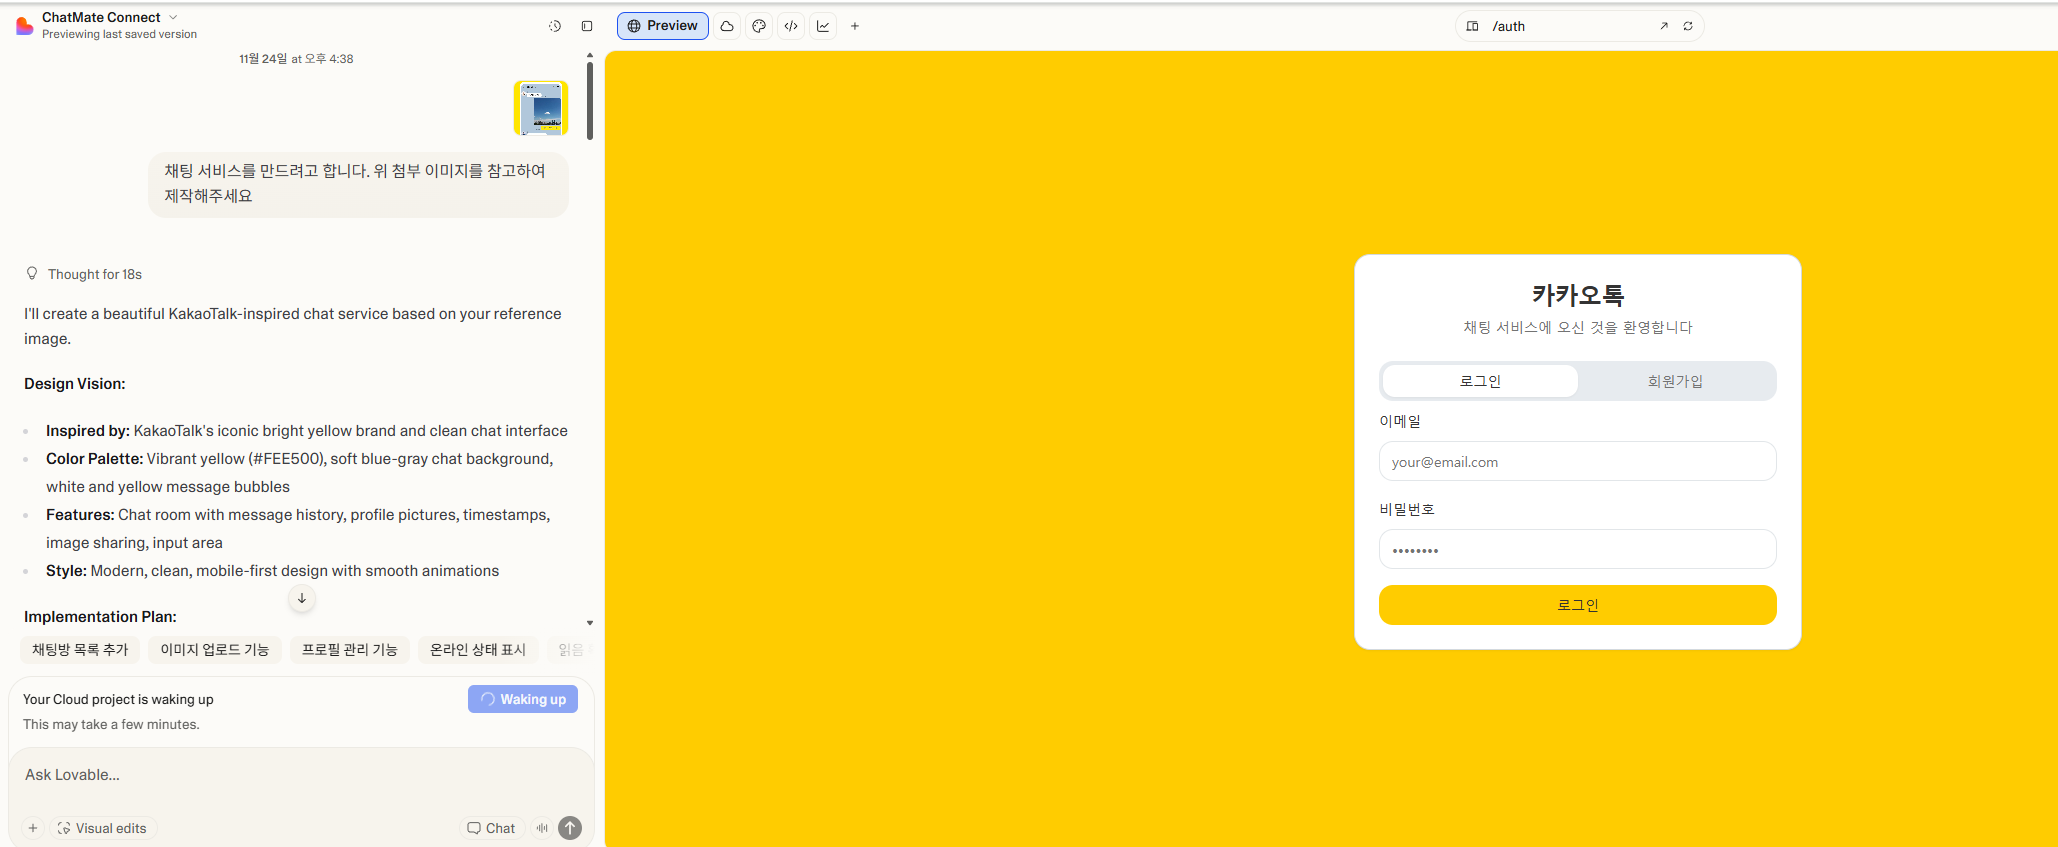Toggle Chat mode button

(x=491, y=828)
